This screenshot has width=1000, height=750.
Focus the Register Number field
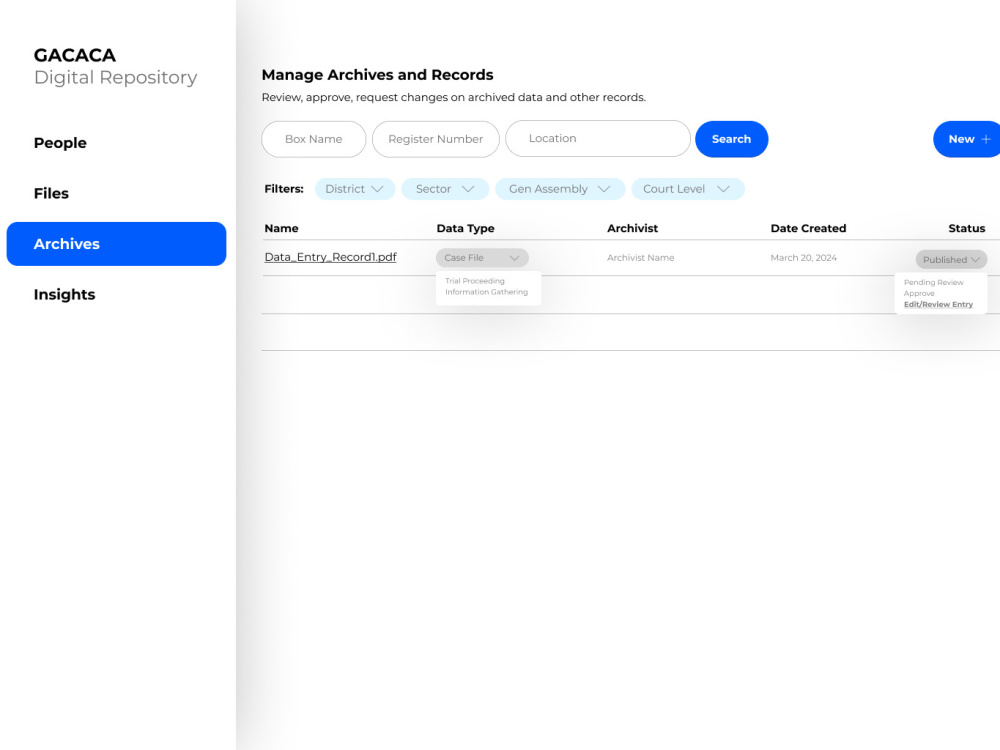[x=436, y=139]
